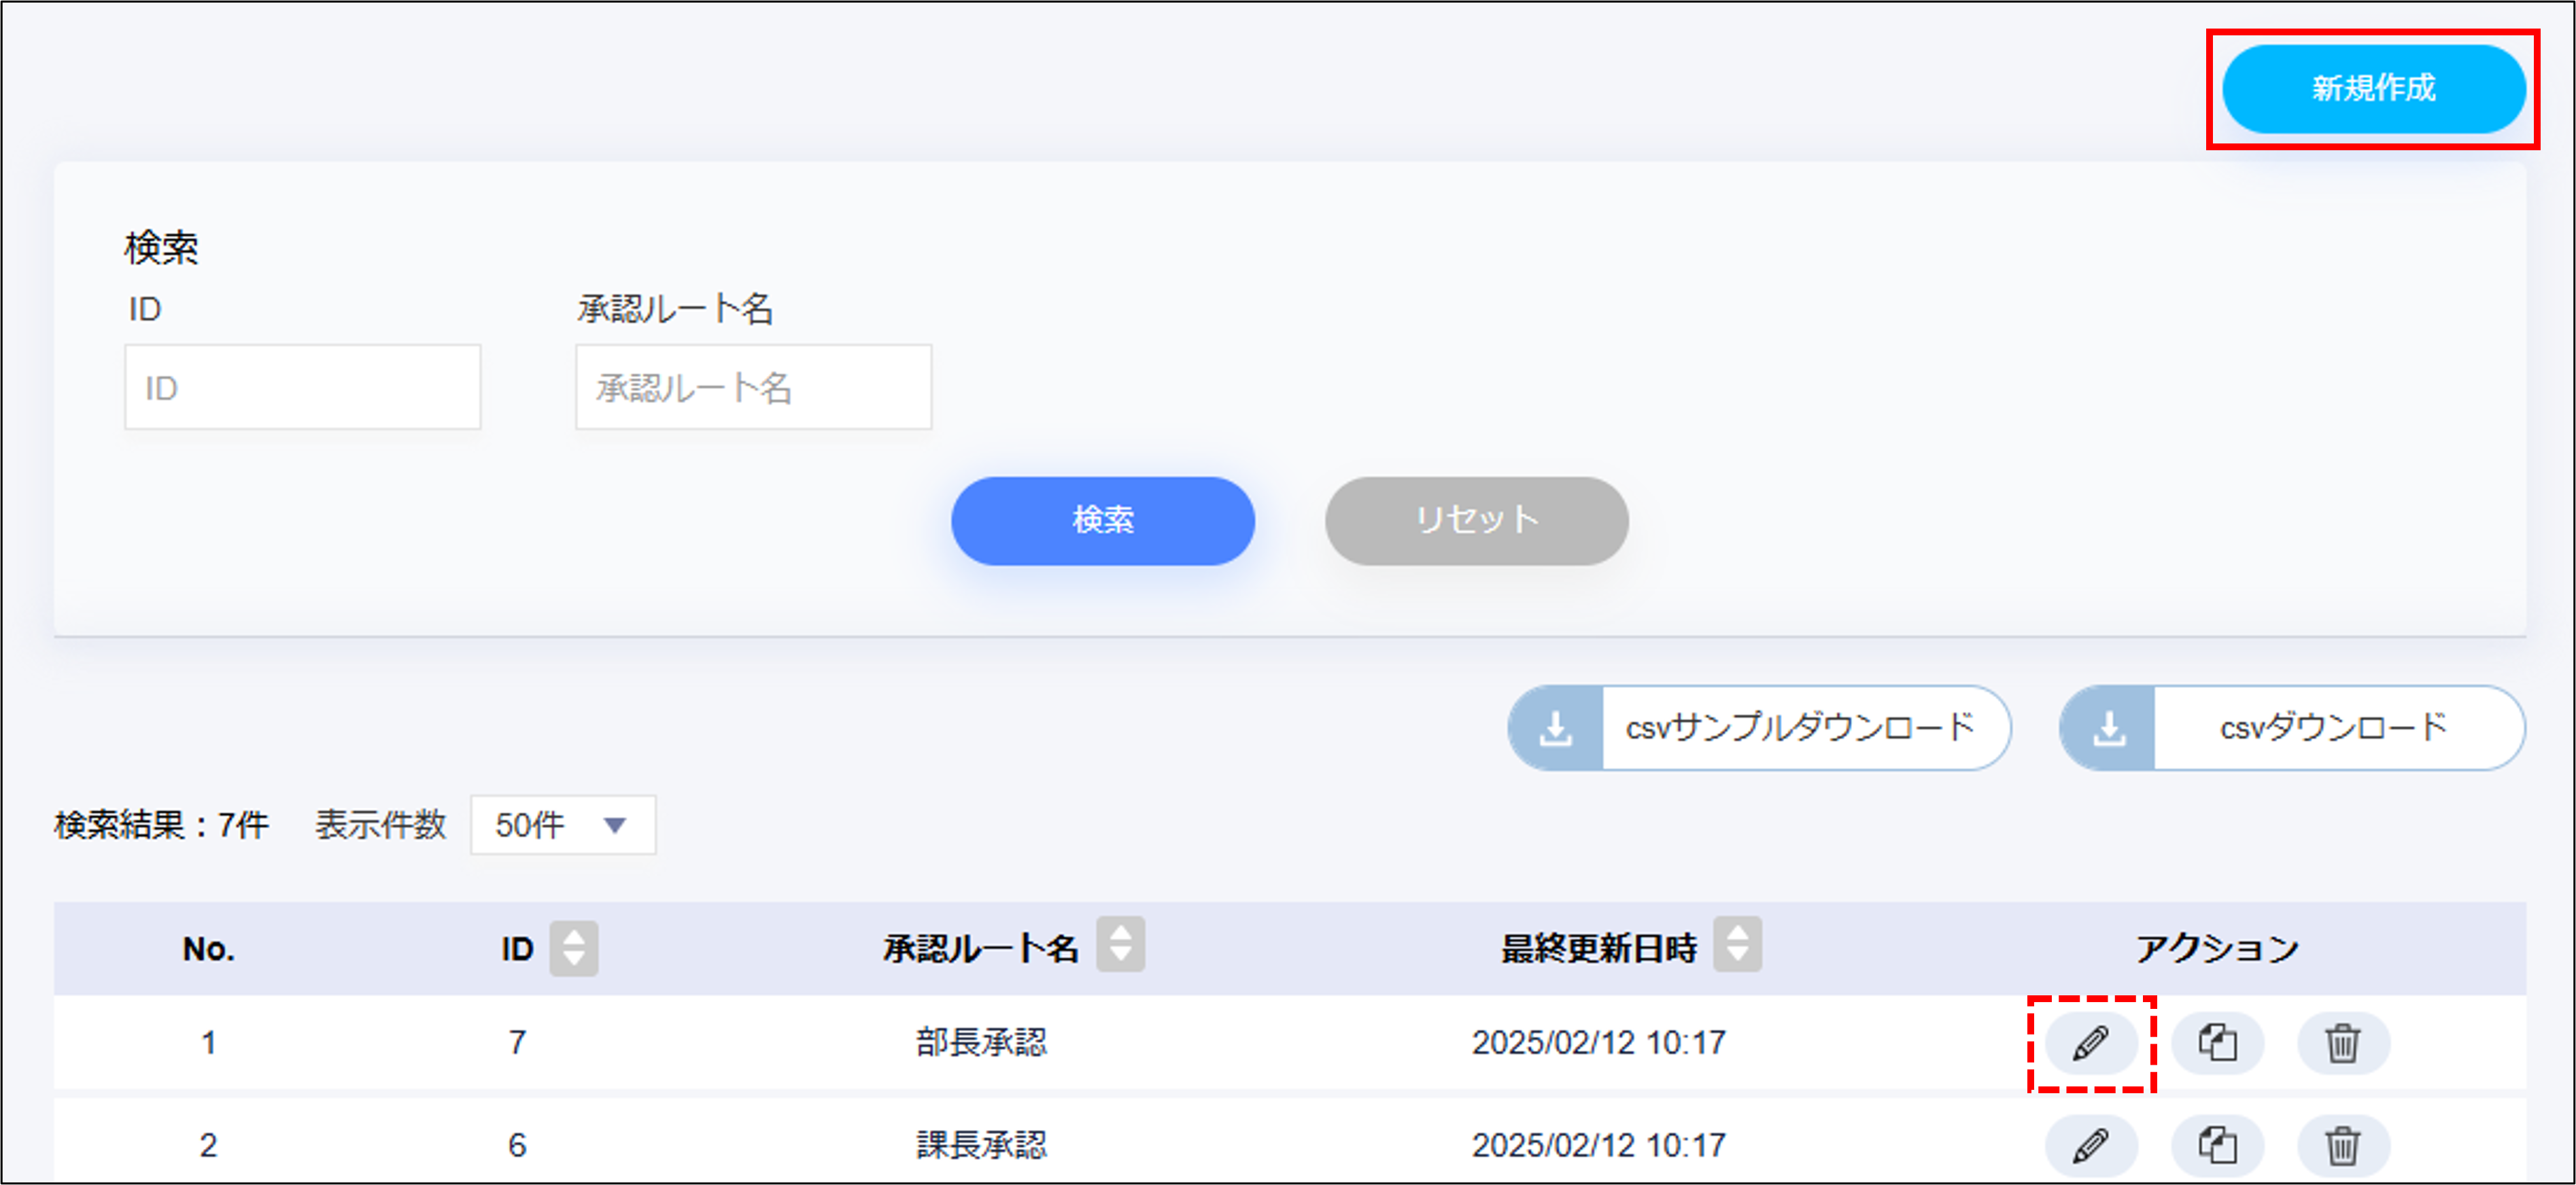The width and height of the screenshot is (2576, 1185).
Task: Click the 部長承認 route name cell
Action: click(981, 1043)
